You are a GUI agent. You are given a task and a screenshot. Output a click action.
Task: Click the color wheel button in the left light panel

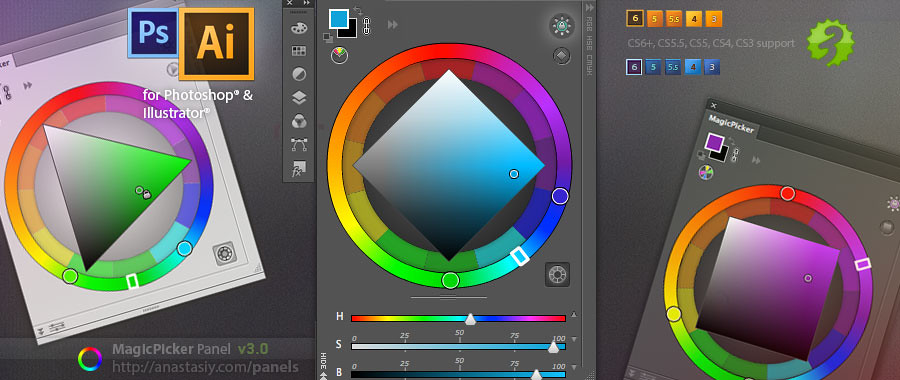pyautogui.click(x=224, y=253)
